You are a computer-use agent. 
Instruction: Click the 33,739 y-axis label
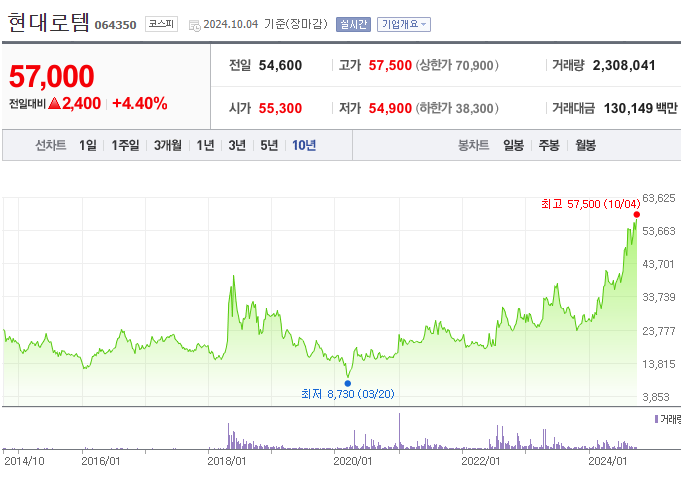(x=659, y=297)
